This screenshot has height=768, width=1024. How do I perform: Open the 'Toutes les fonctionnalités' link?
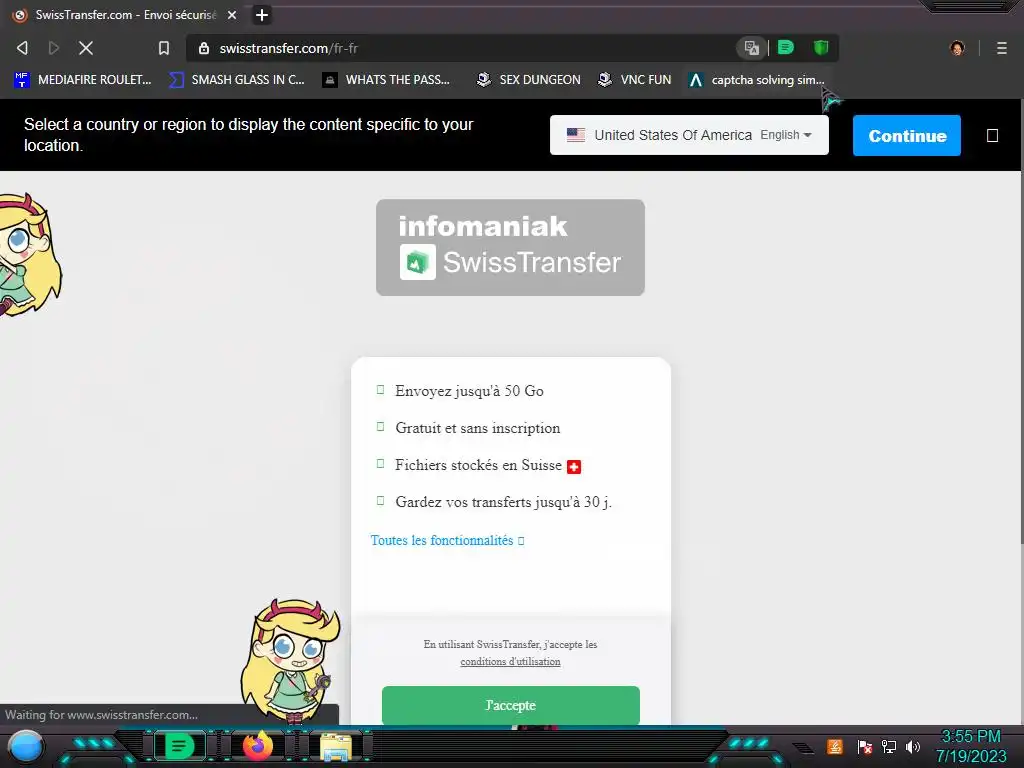tap(447, 541)
